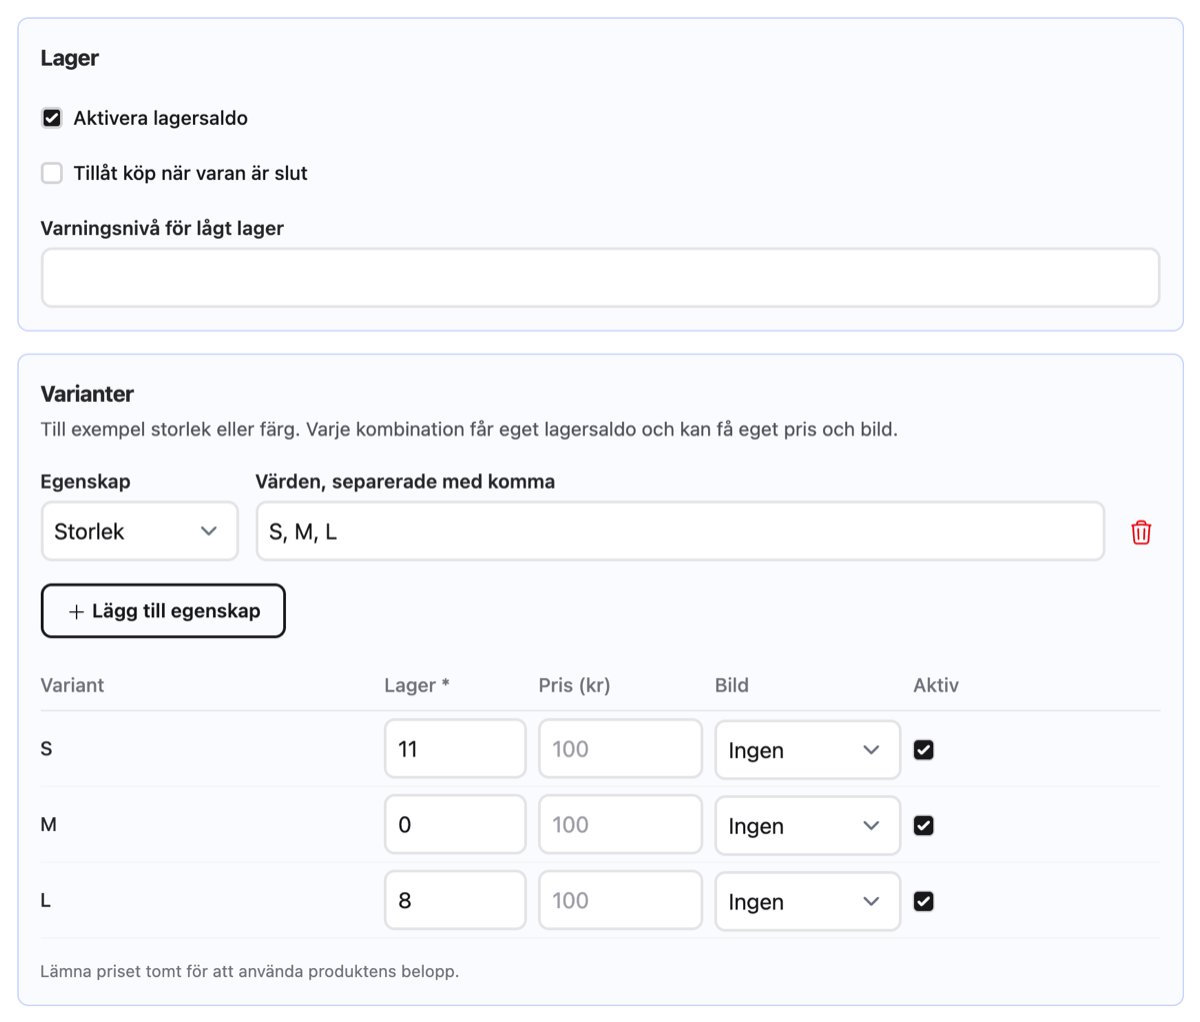Click the Variant column header
The image size is (1200, 1022).
[x=72, y=685]
